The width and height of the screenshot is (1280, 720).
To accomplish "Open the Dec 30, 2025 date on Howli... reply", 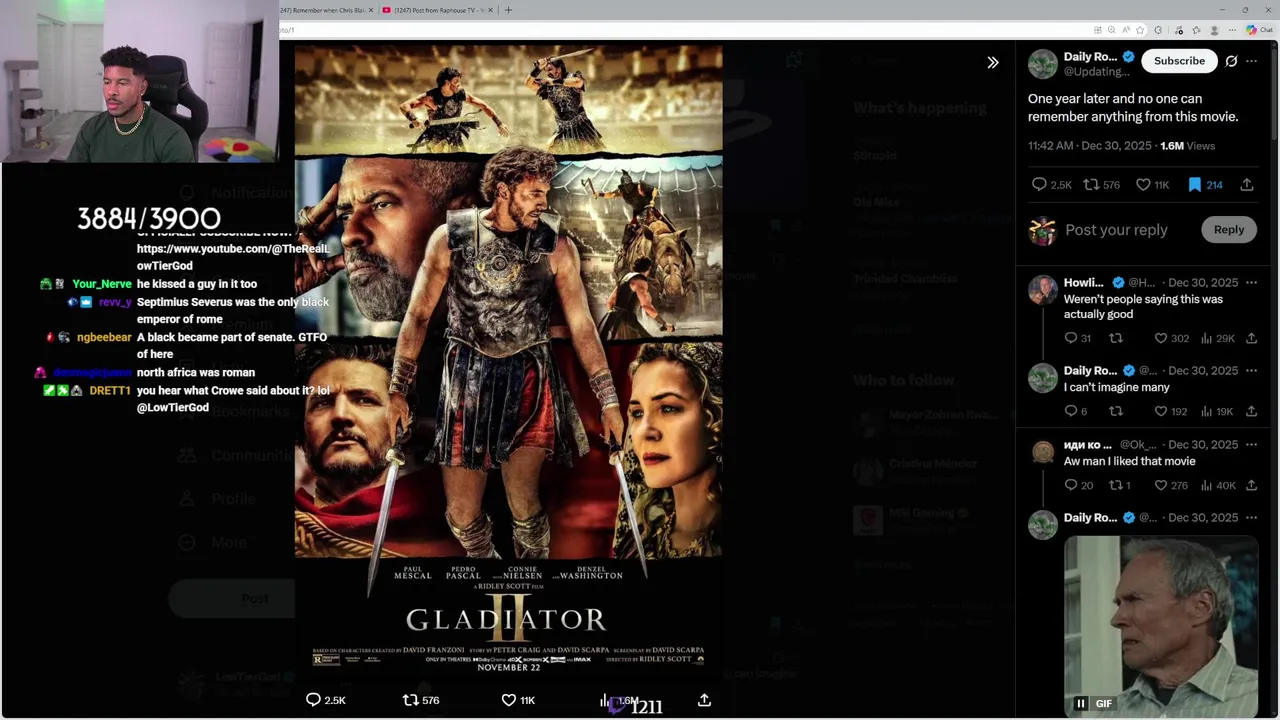I will tap(1203, 283).
